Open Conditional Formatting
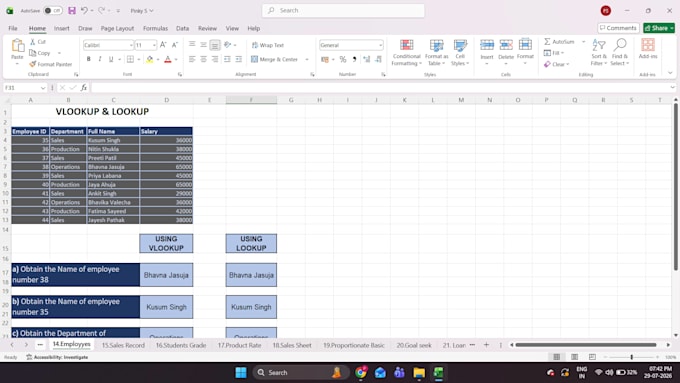This screenshot has height=383, width=680. pyautogui.click(x=406, y=52)
